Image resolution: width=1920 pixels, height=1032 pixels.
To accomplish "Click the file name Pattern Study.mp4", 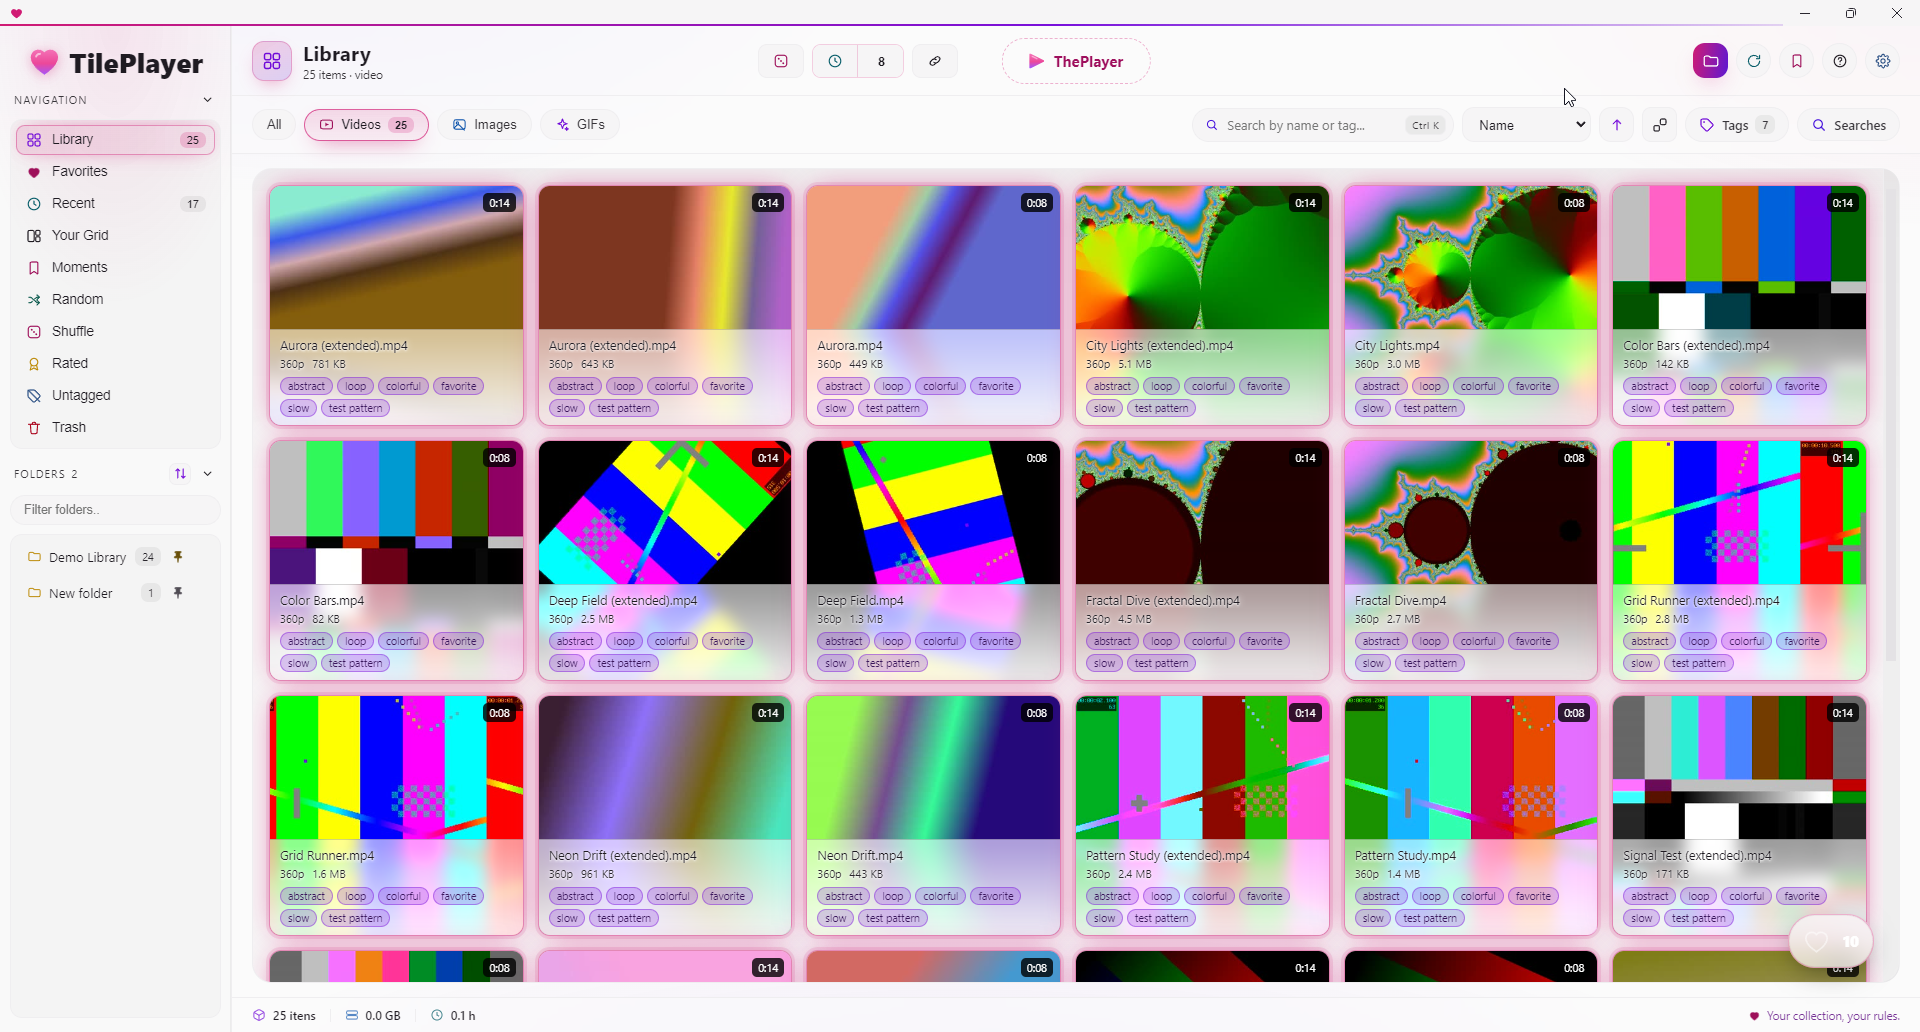I will (x=1405, y=855).
